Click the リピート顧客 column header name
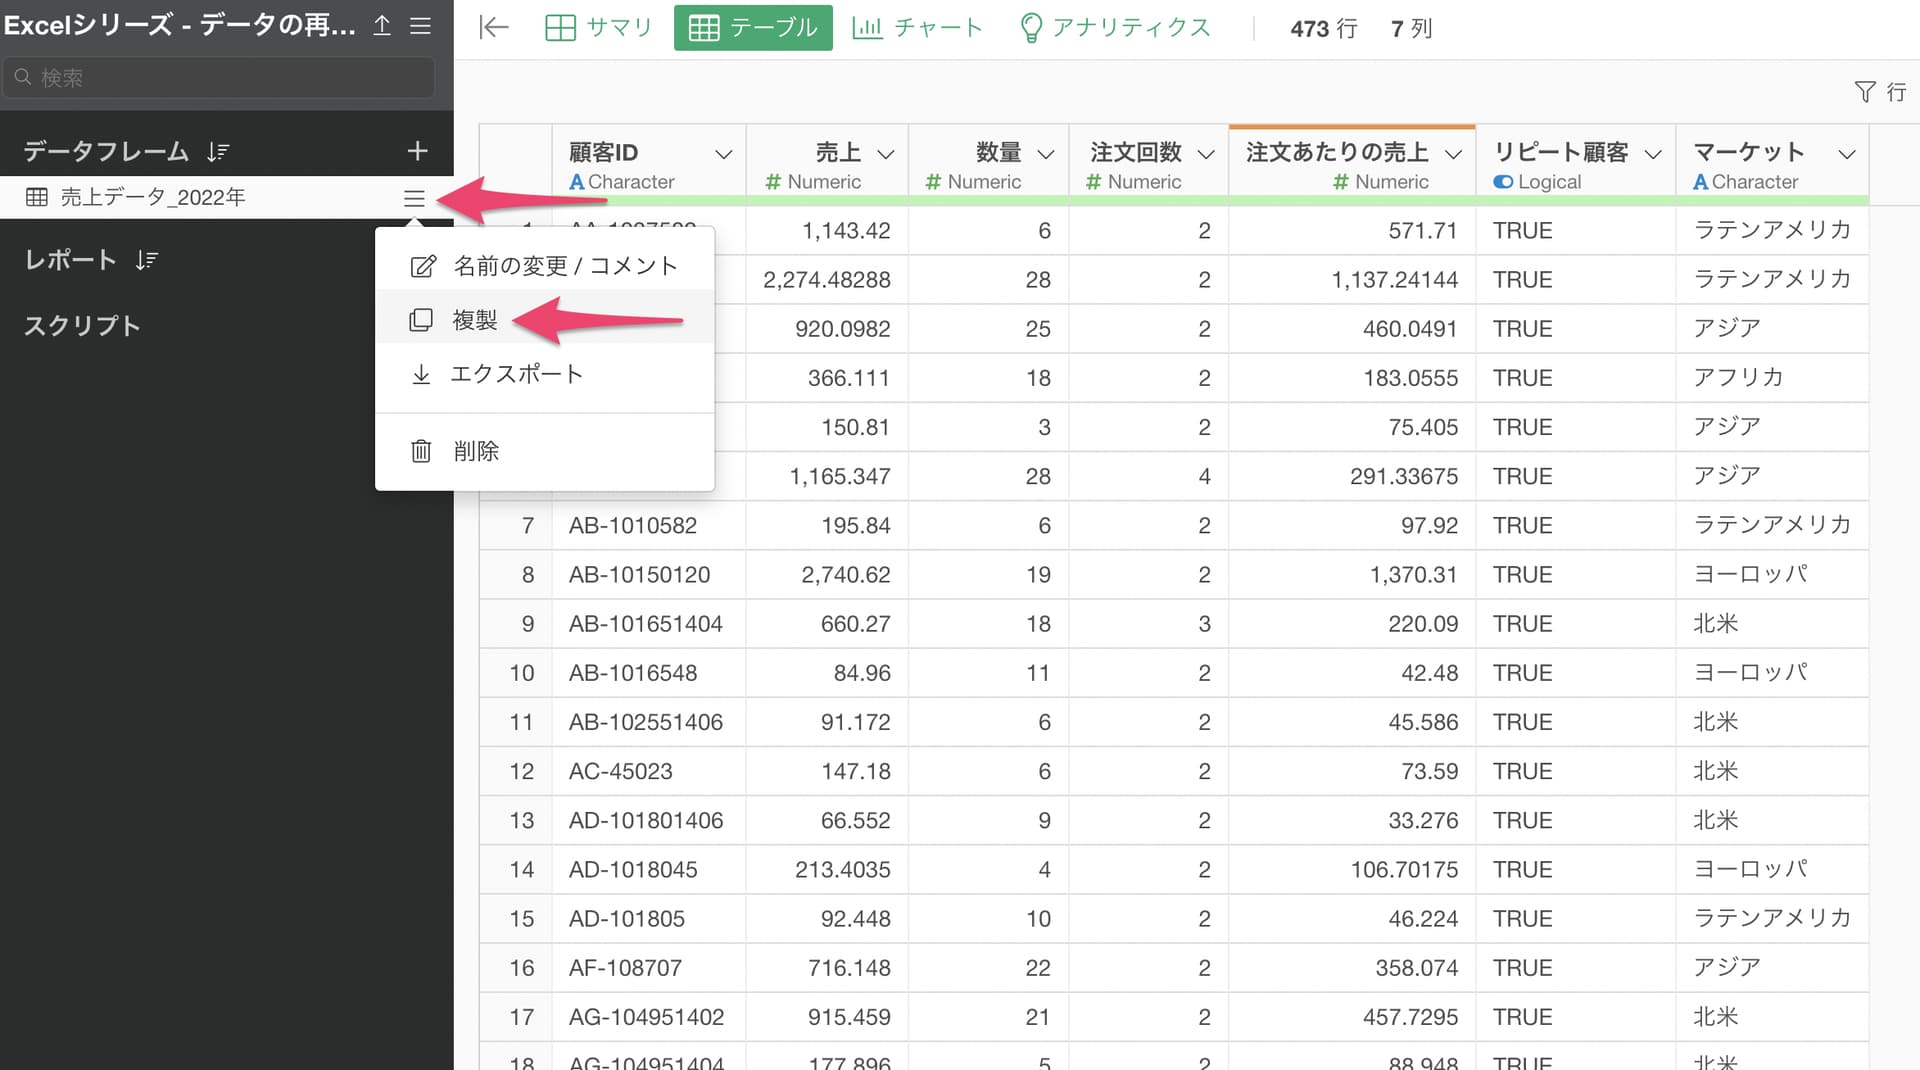The image size is (1920, 1070). pyautogui.click(x=1561, y=152)
